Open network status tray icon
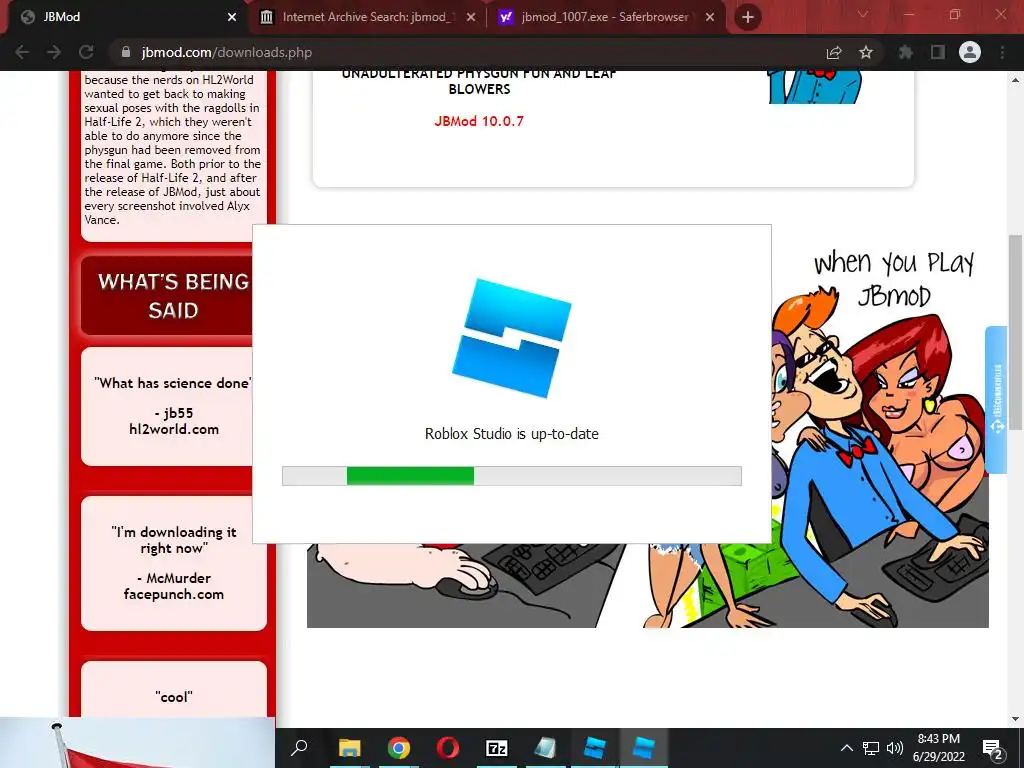Viewport: 1024px width, 768px height. [x=871, y=748]
